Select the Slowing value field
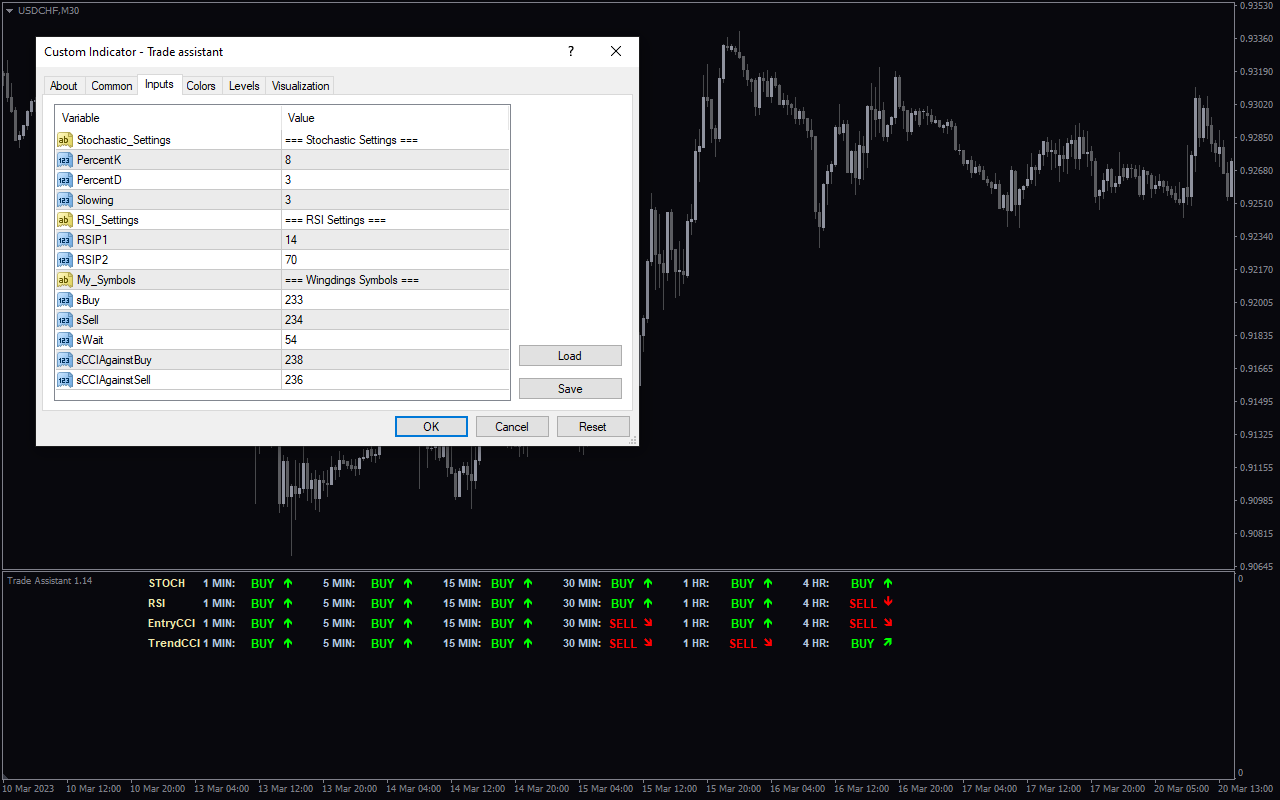The width and height of the screenshot is (1280, 800). pos(396,200)
